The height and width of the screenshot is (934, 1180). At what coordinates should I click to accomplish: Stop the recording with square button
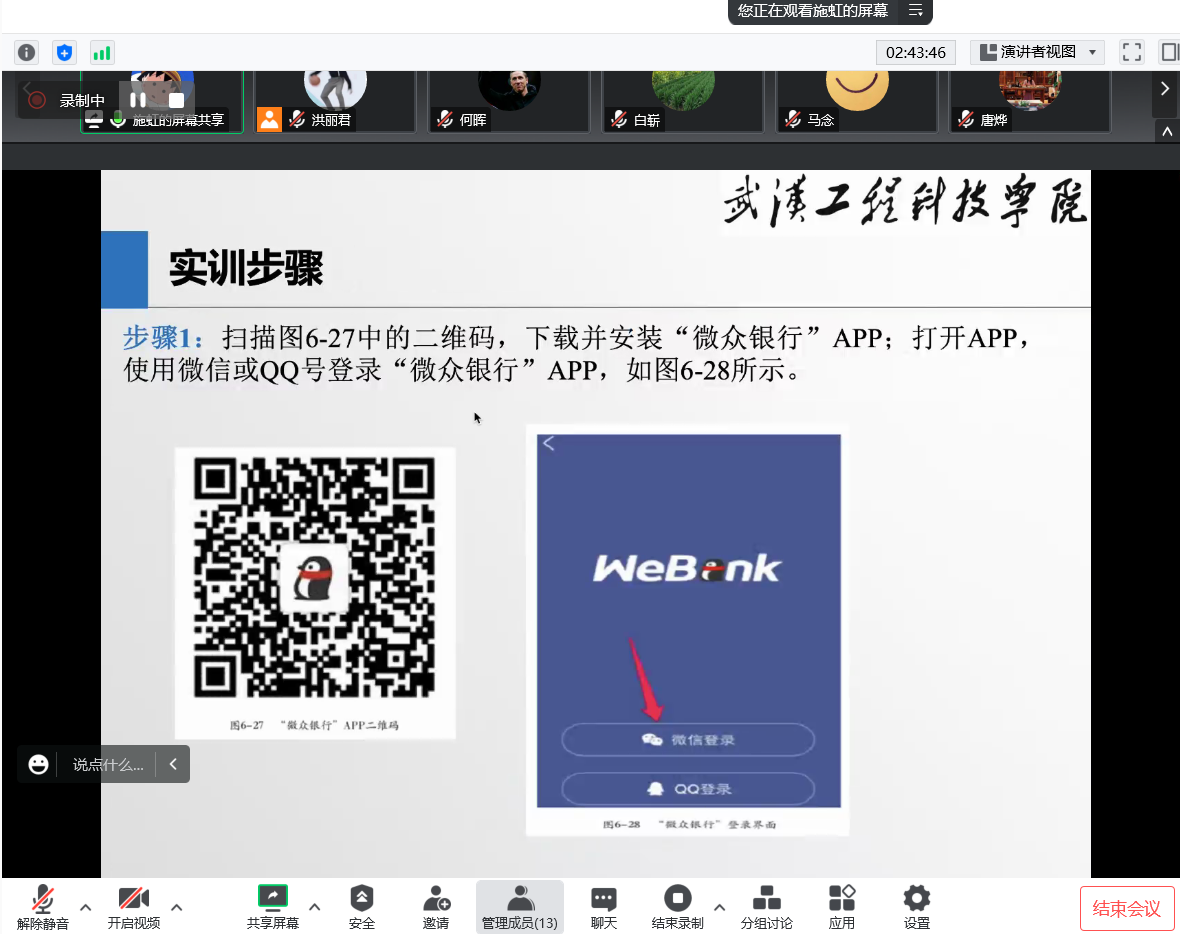coord(176,100)
